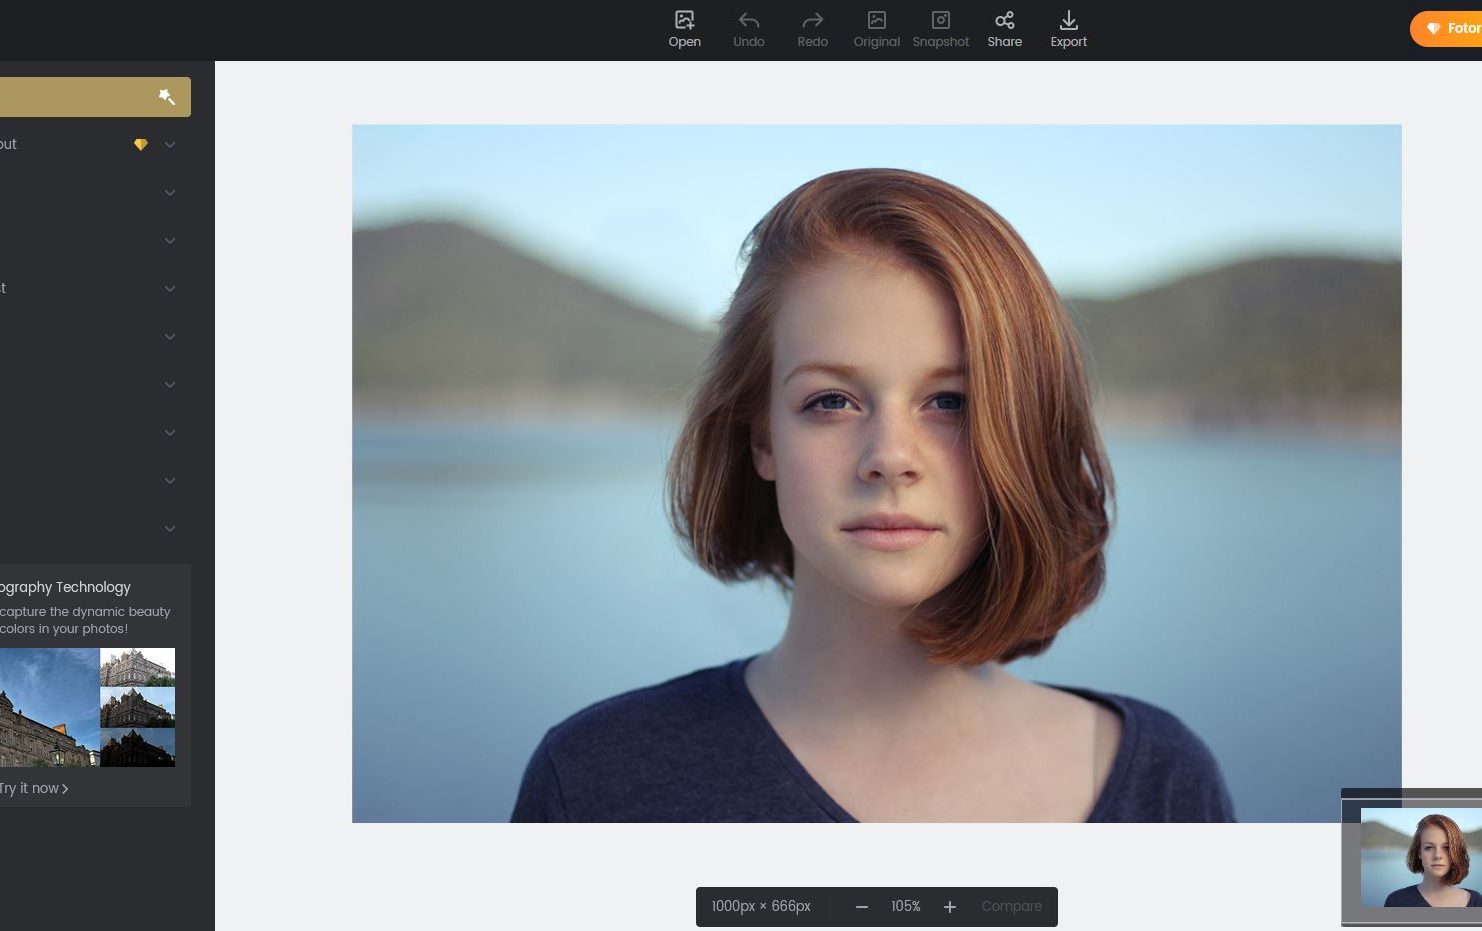Click the orange Fotor upgrade button

pos(1450,29)
